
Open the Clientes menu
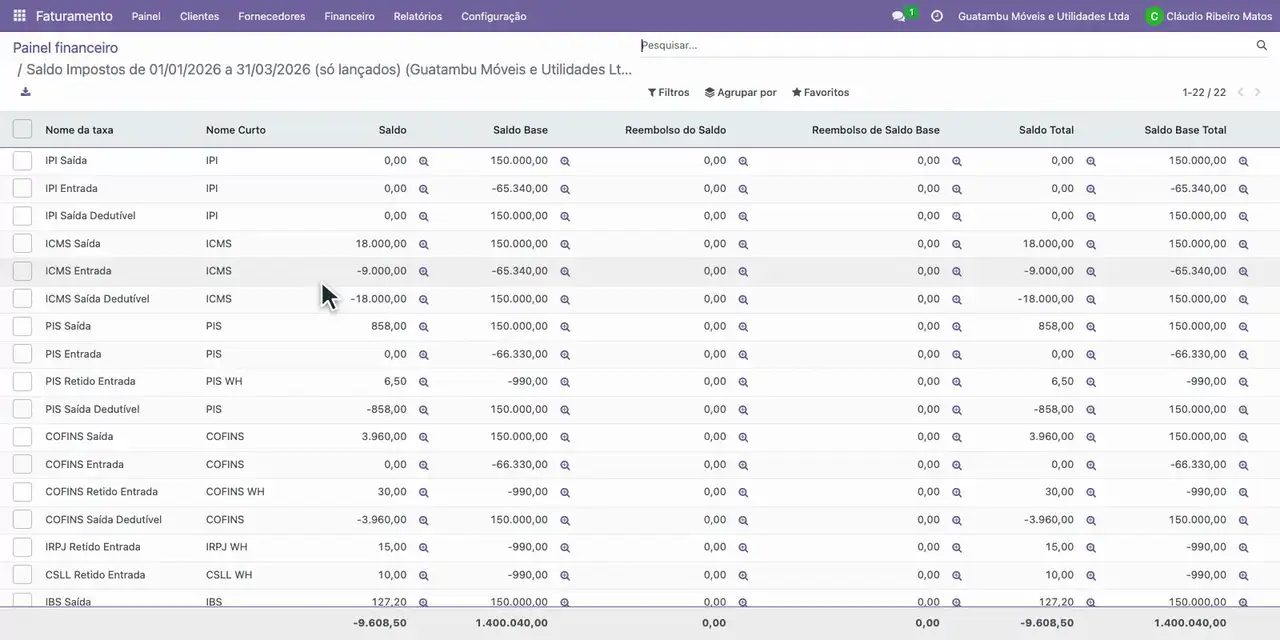pos(199,16)
